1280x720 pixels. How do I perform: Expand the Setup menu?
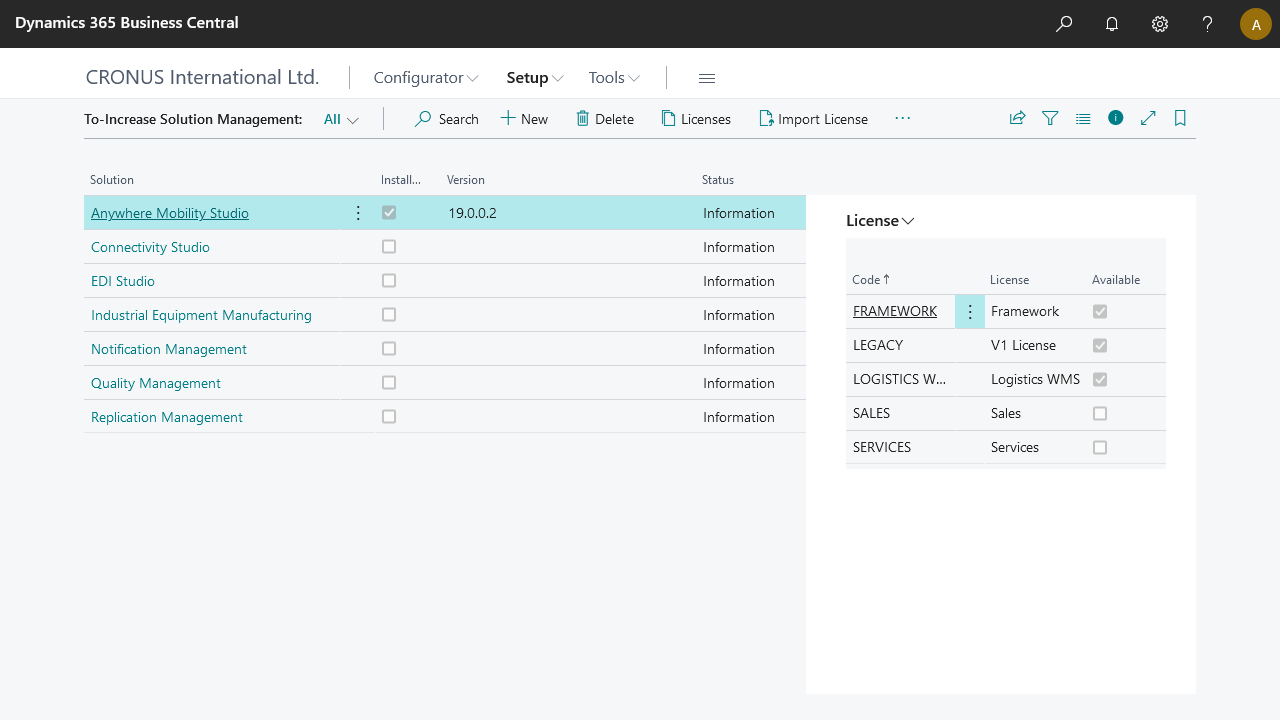click(x=535, y=78)
